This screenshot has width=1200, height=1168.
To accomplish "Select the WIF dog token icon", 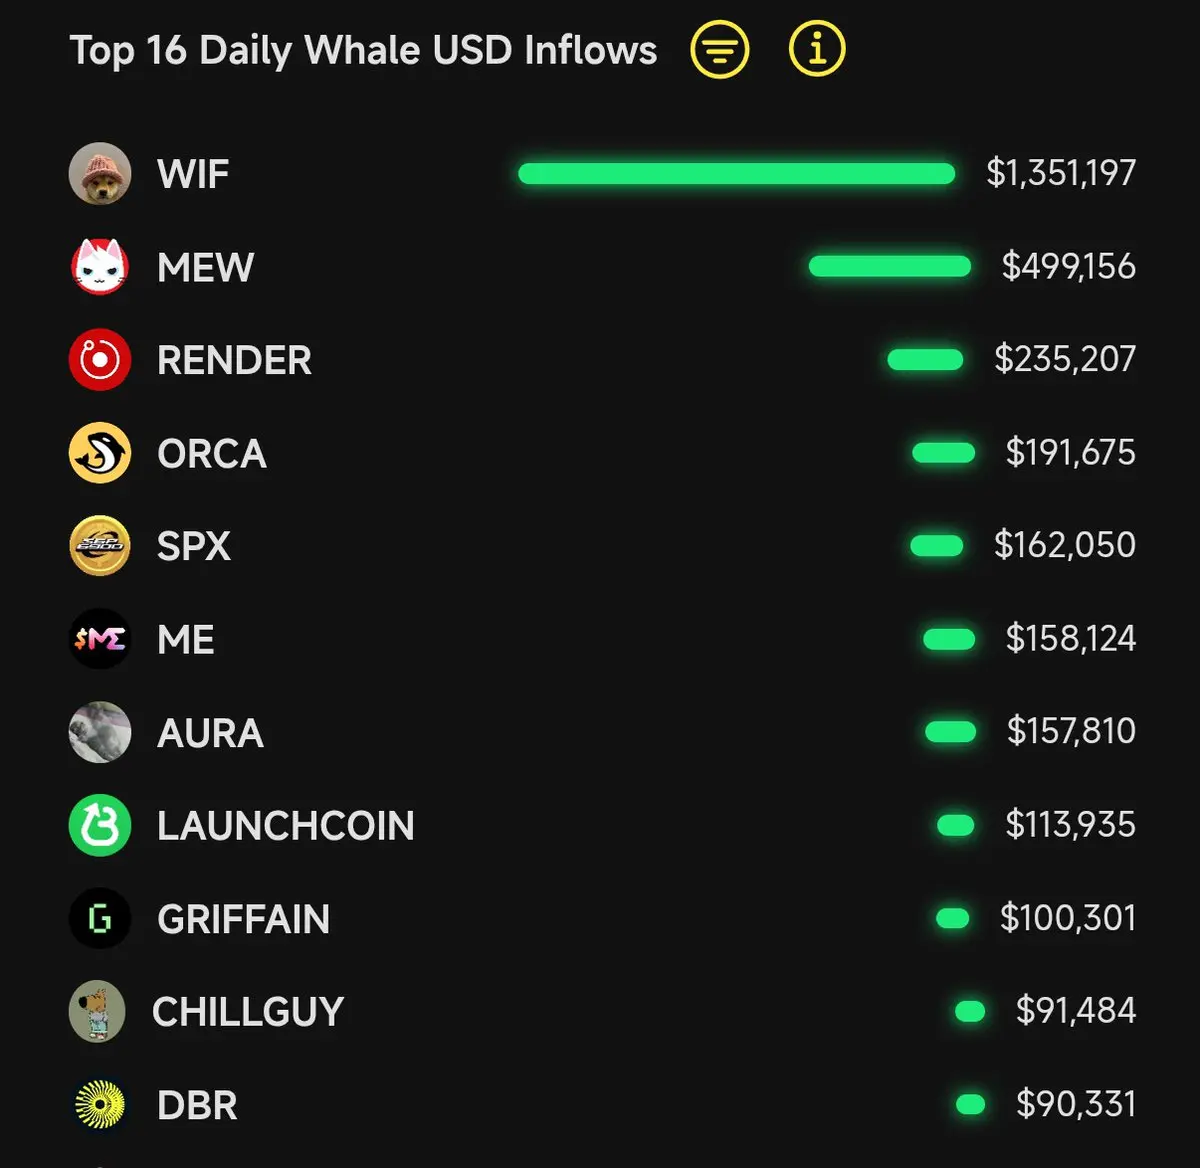I will point(100,173).
